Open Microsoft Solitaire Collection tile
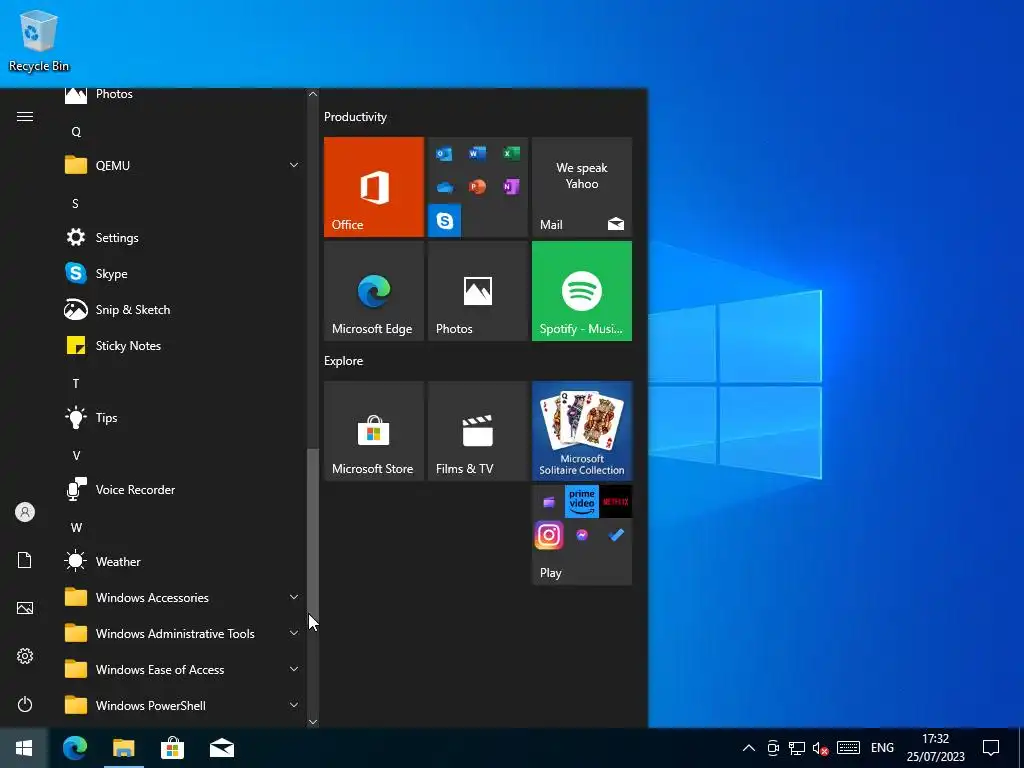 pyautogui.click(x=582, y=431)
